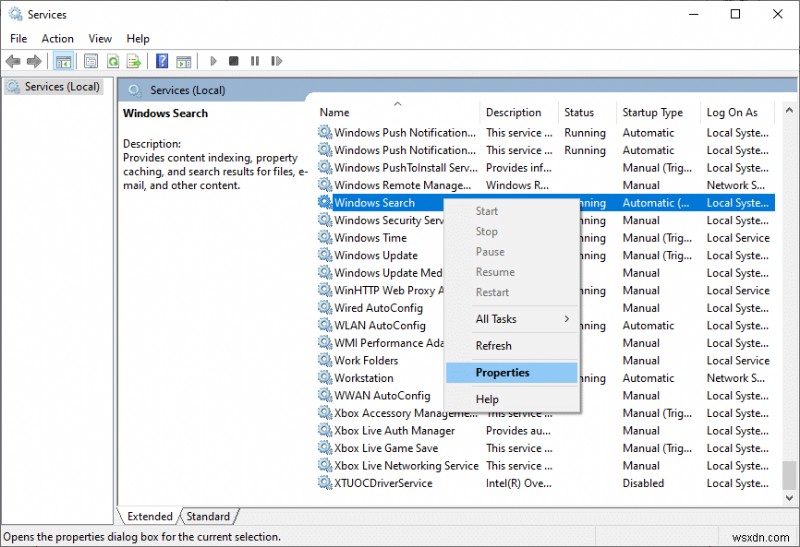Click Disabled startup type for XTUOCDriverService
Screen dimensions: 800x547
tap(643, 483)
